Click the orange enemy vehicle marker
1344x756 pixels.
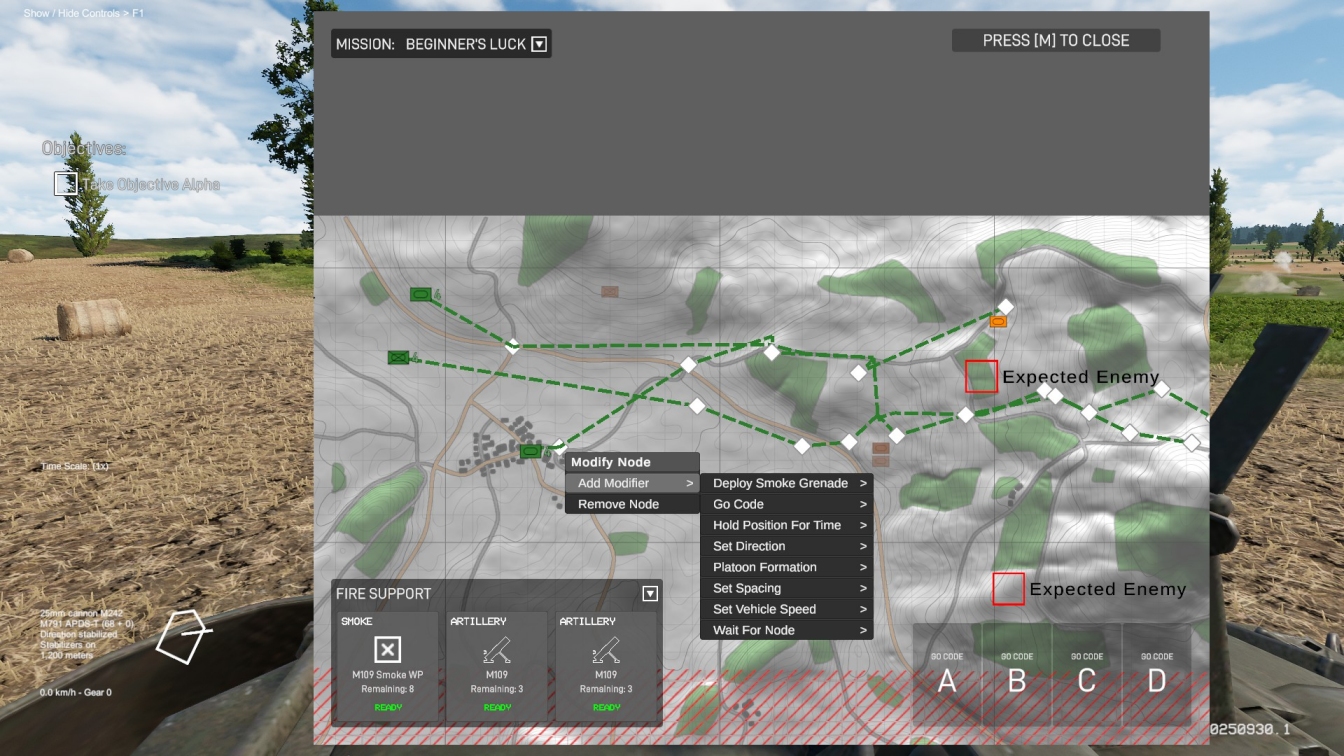[997, 322]
